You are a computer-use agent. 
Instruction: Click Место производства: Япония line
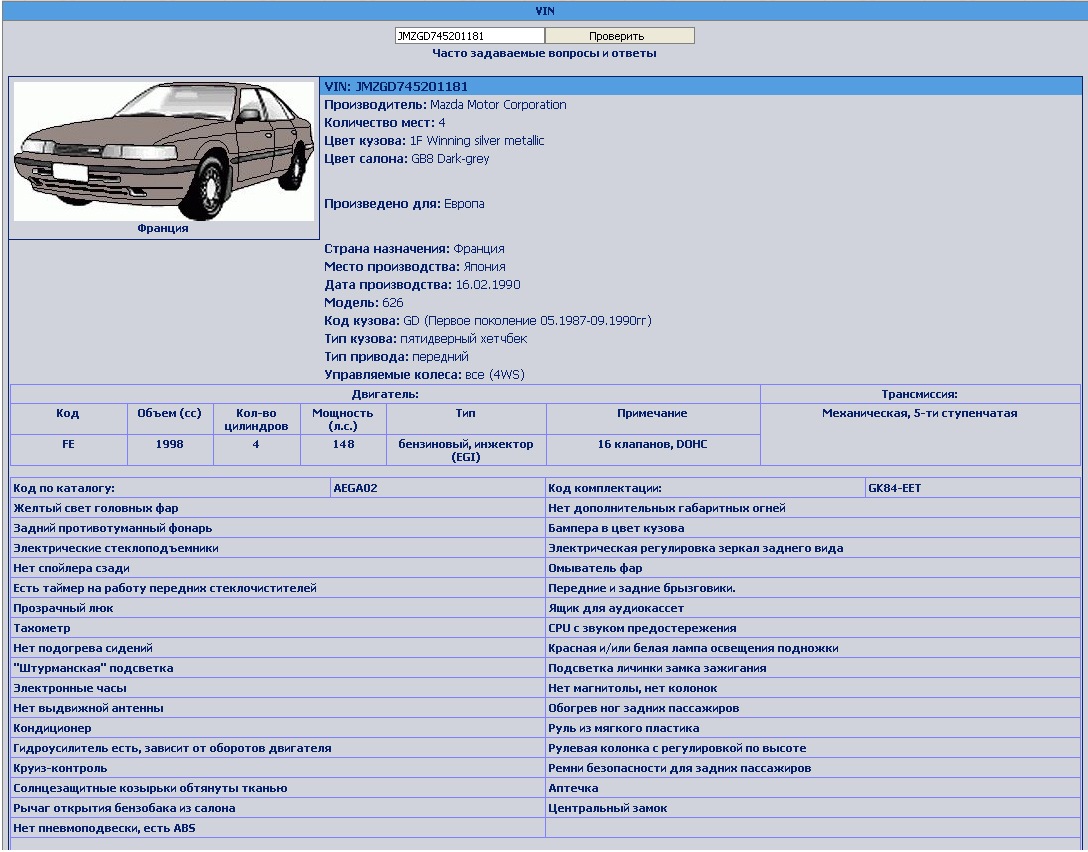click(415, 267)
